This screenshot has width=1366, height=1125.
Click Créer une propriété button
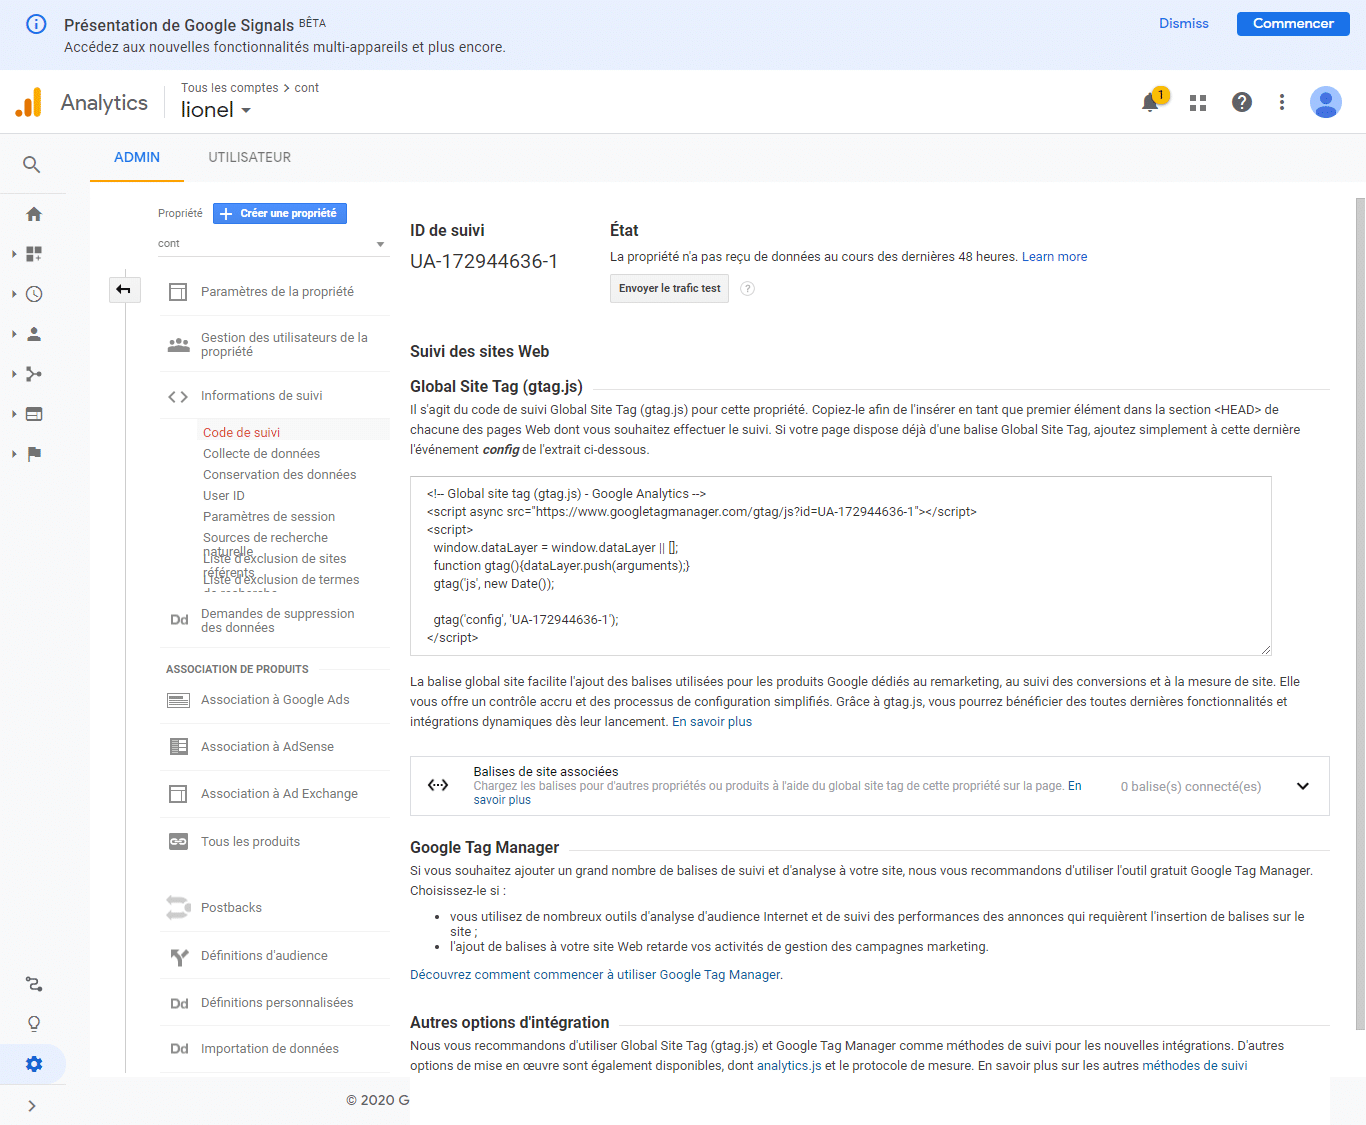click(x=280, y=213)
